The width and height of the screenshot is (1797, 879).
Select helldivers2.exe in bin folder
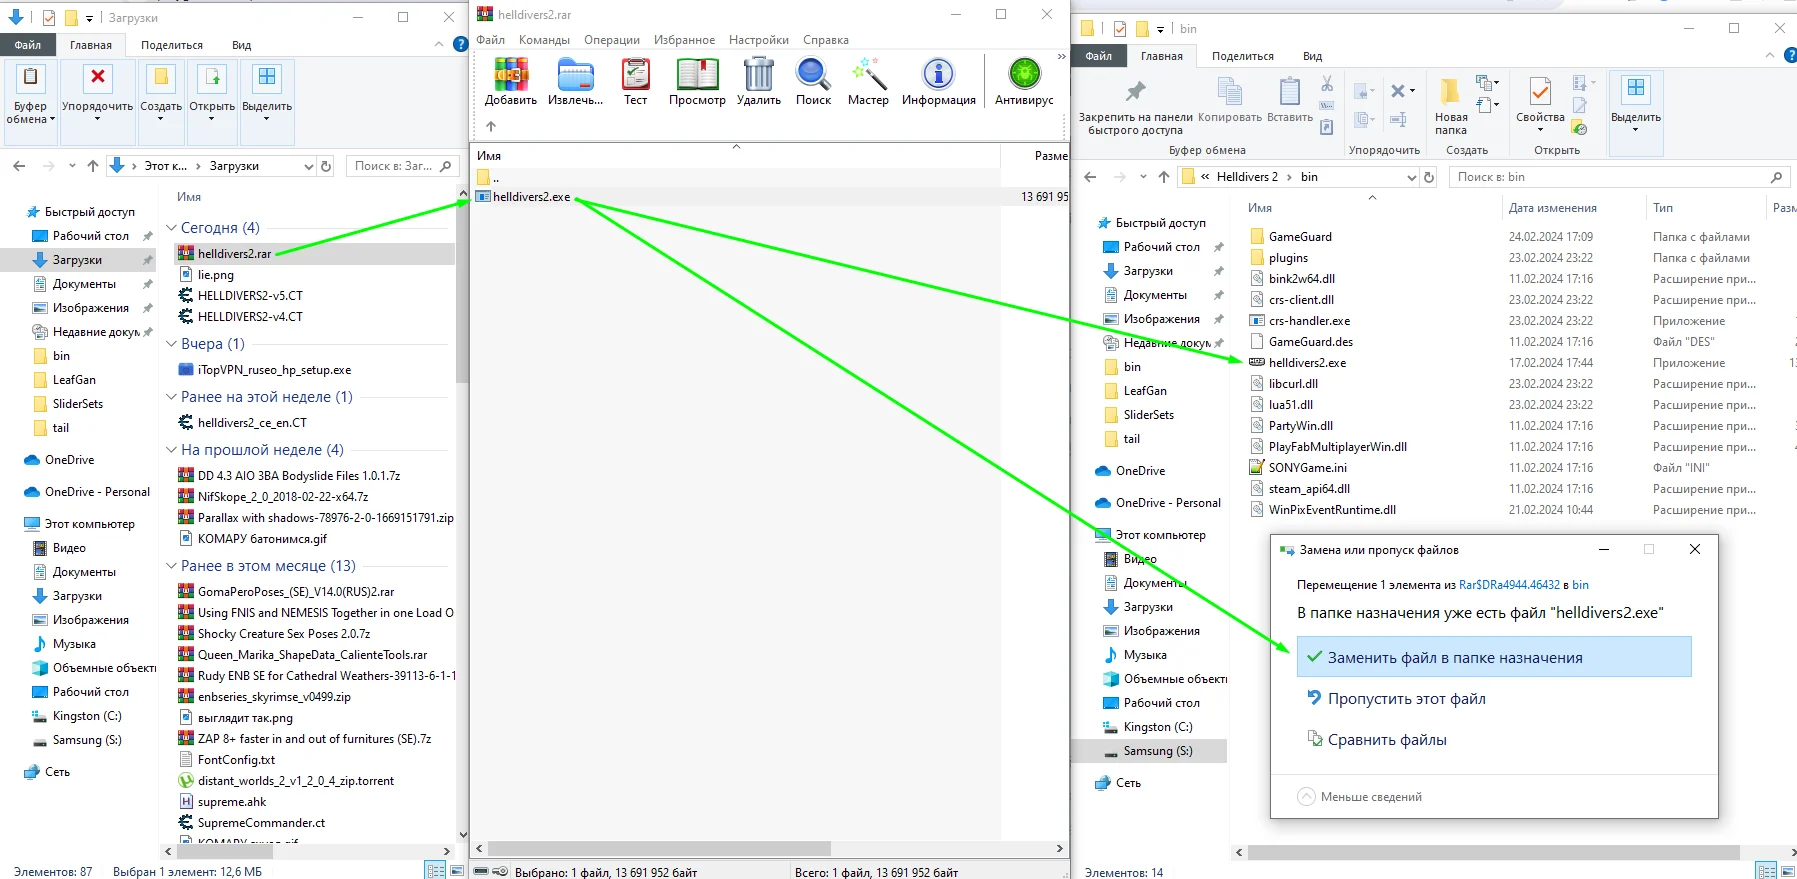point(1307,363)
